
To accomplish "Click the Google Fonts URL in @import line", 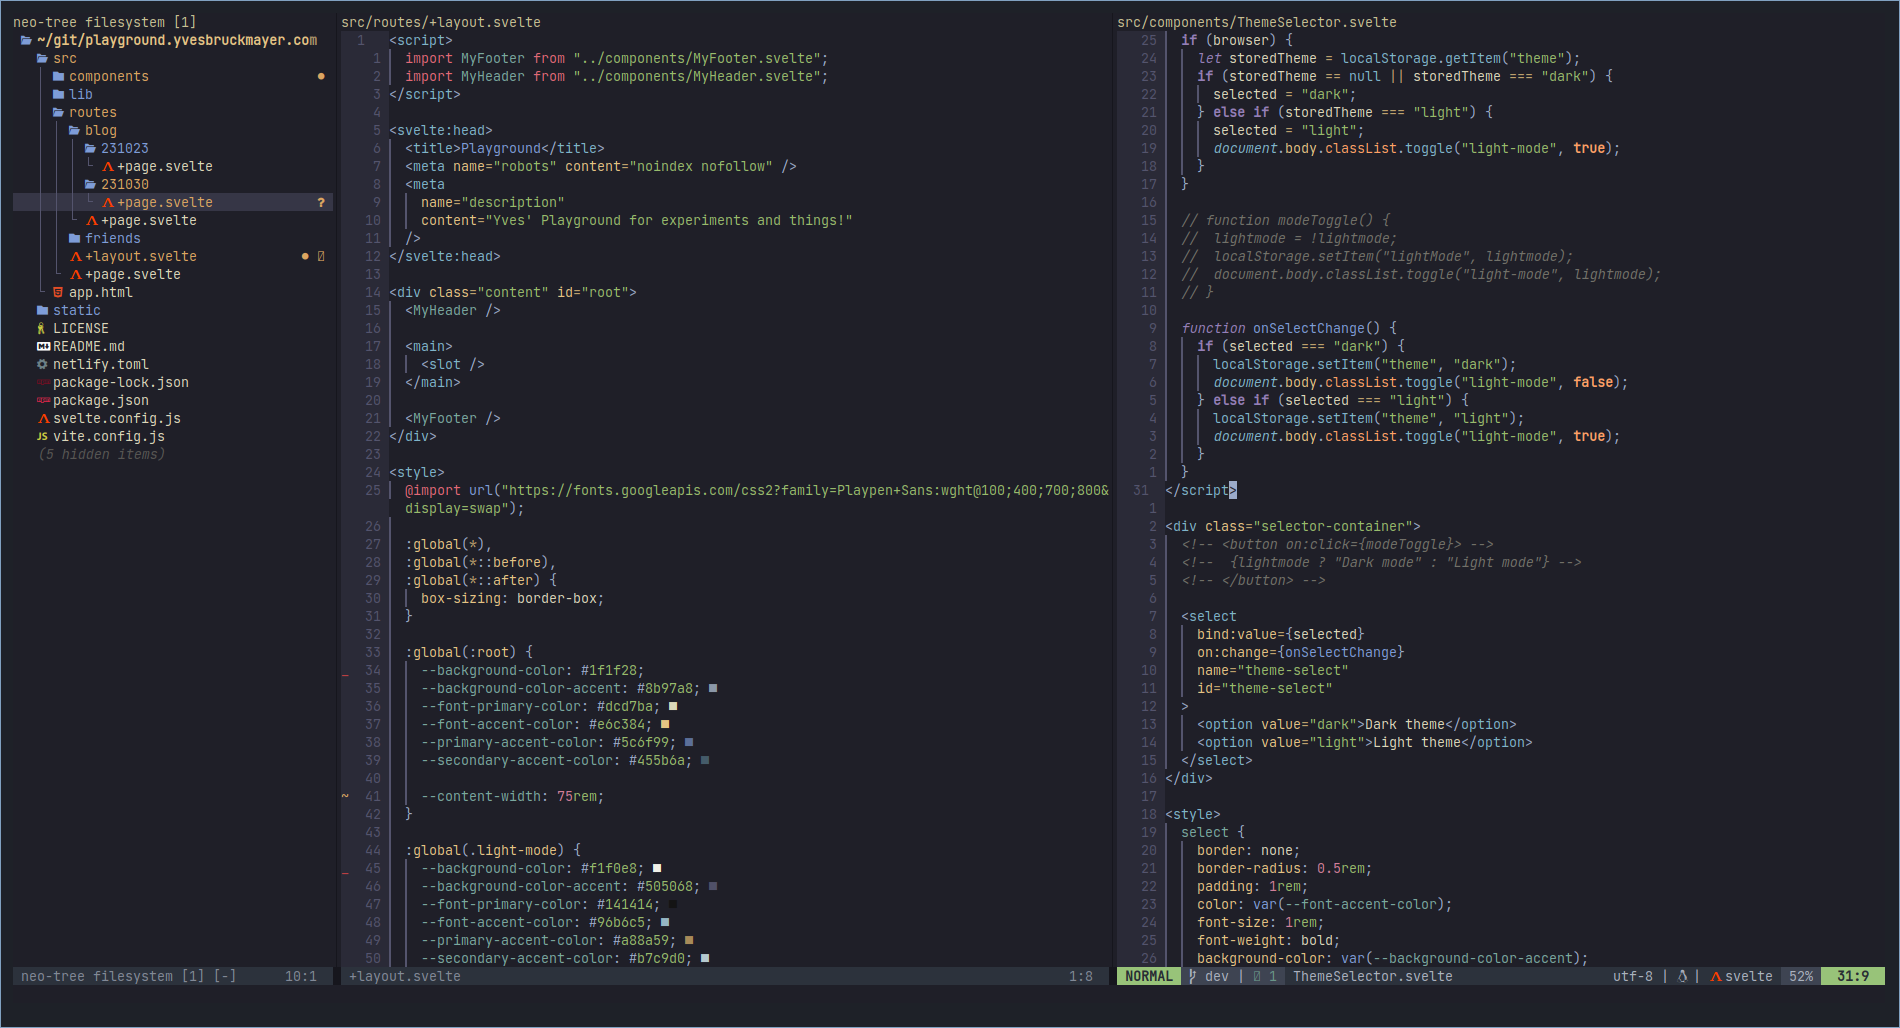I will [804, 491].
